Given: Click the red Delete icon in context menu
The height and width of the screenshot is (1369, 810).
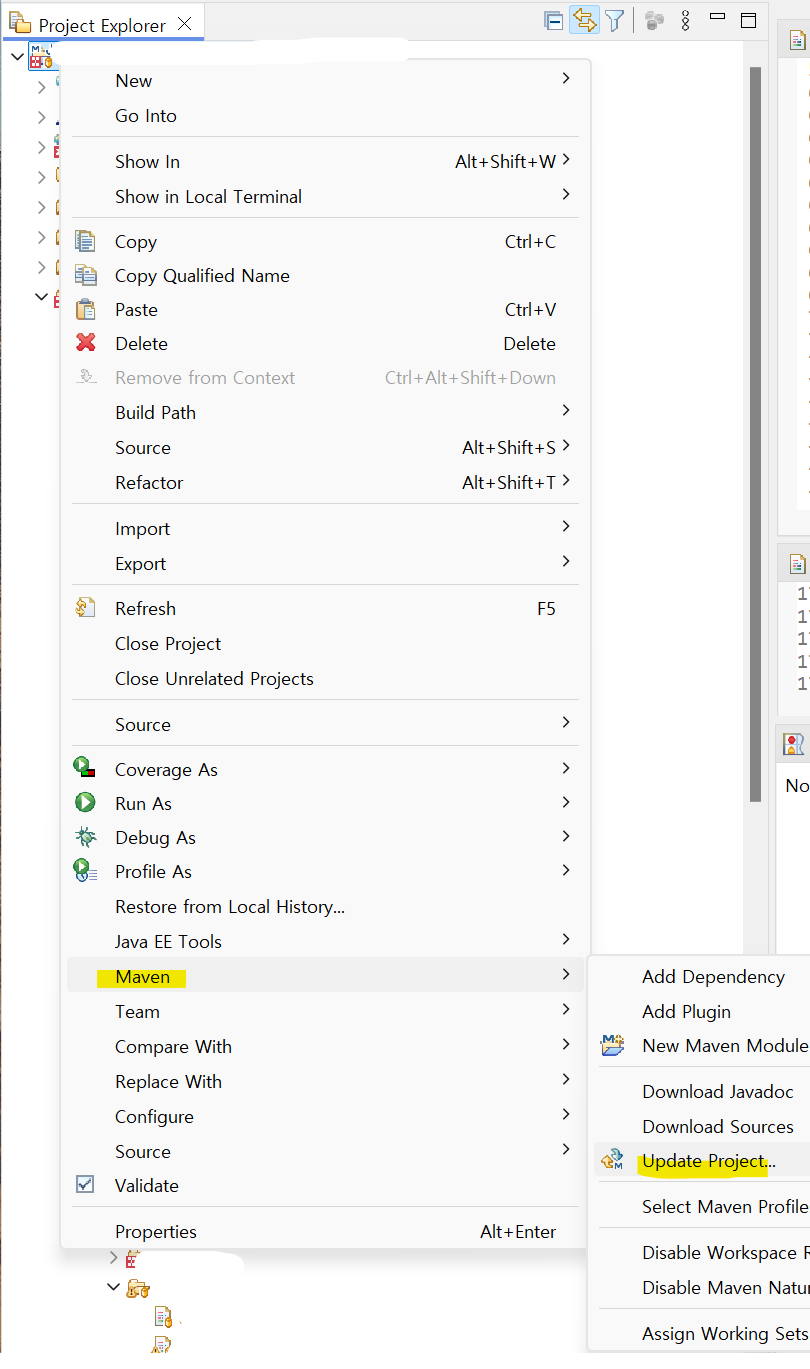Looking at the screenshot, I should pyautogui.click(x=85, y=343).
